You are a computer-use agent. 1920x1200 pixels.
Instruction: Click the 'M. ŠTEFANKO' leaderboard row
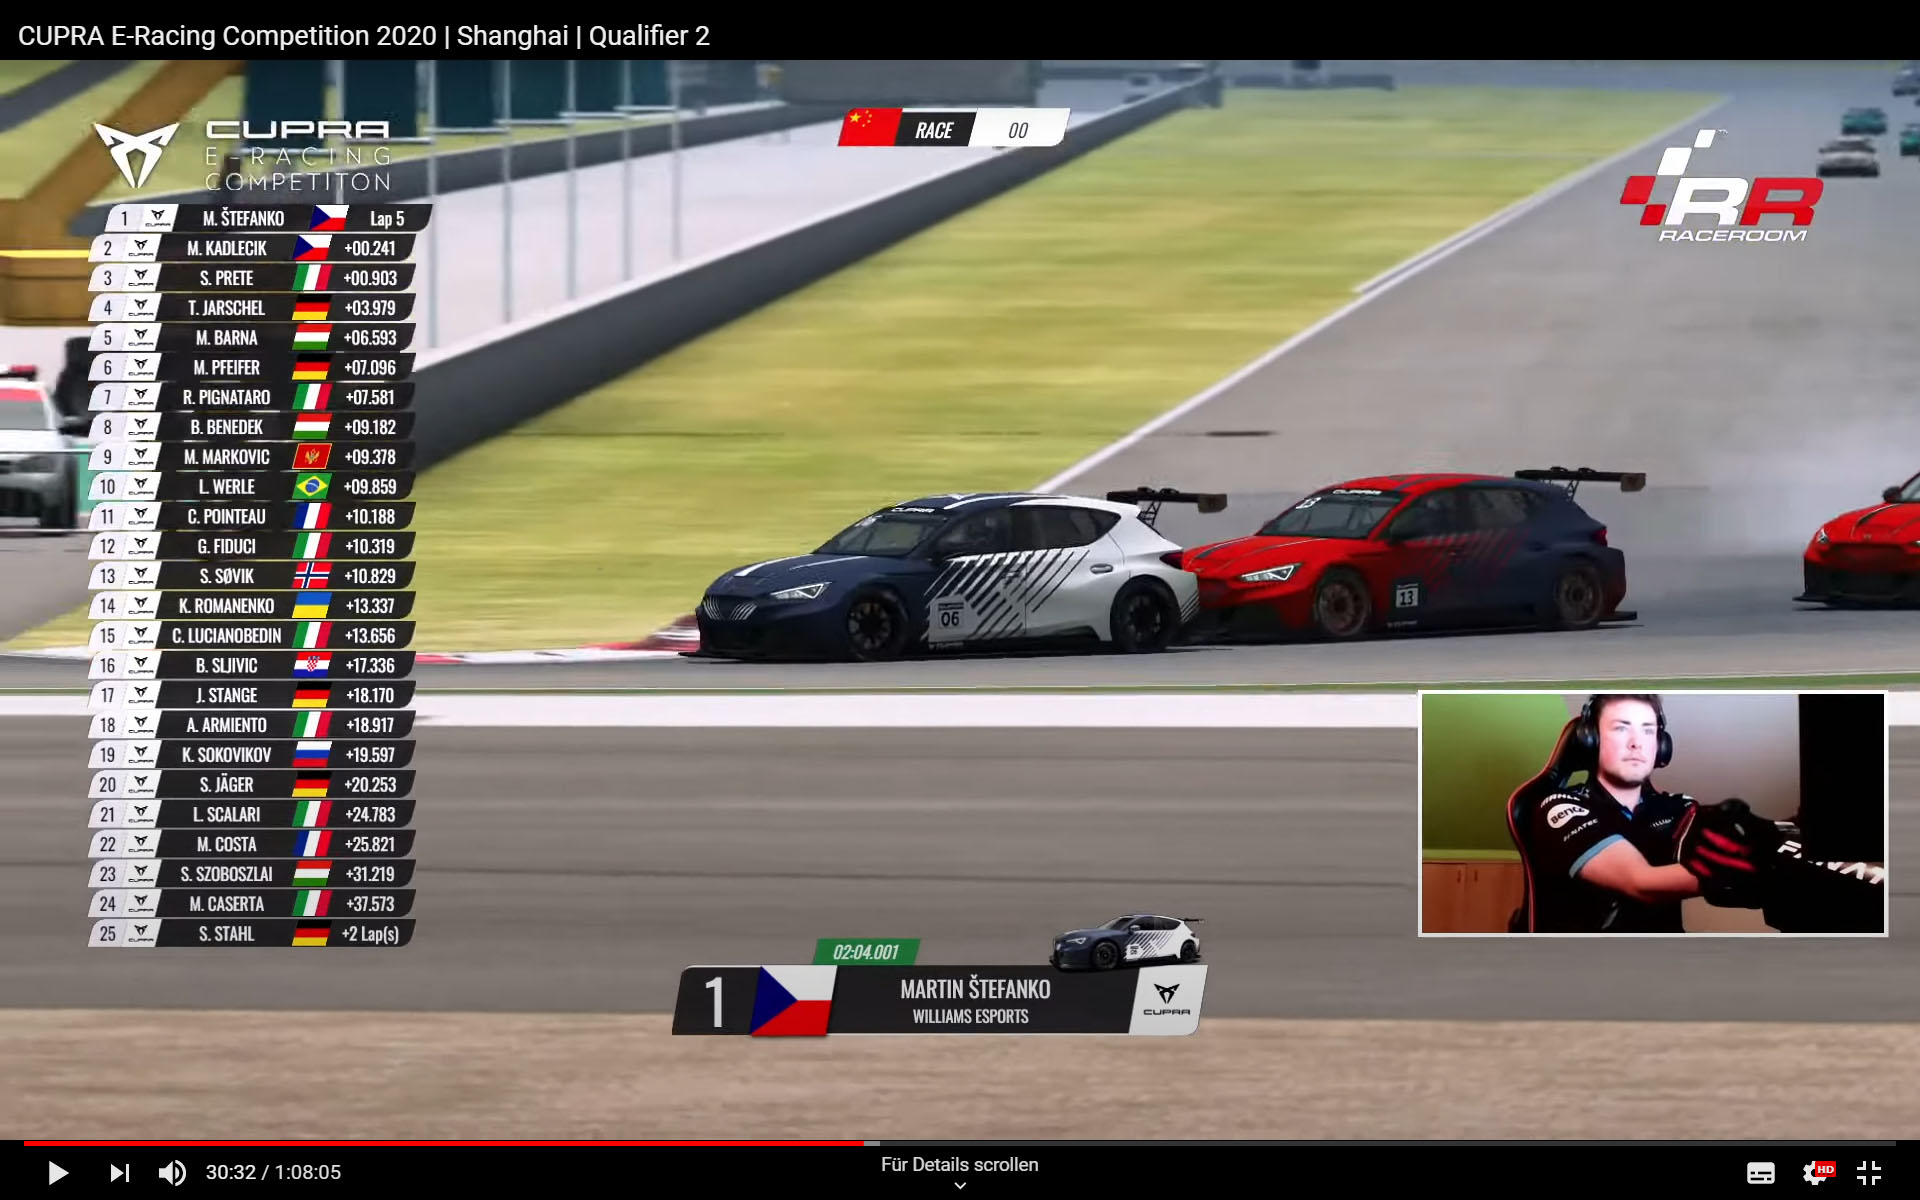coord(268,218)
